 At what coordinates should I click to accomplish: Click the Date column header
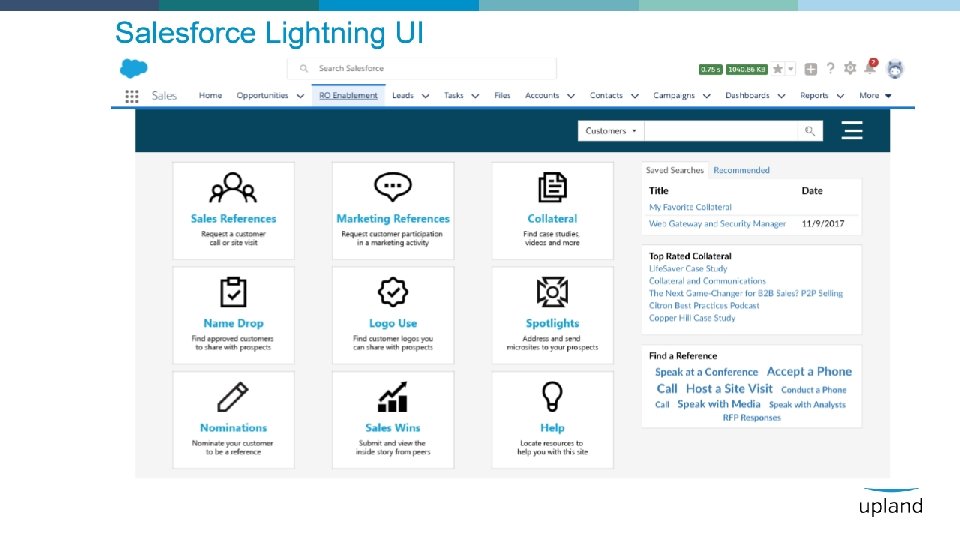click(x=812, y=191)
